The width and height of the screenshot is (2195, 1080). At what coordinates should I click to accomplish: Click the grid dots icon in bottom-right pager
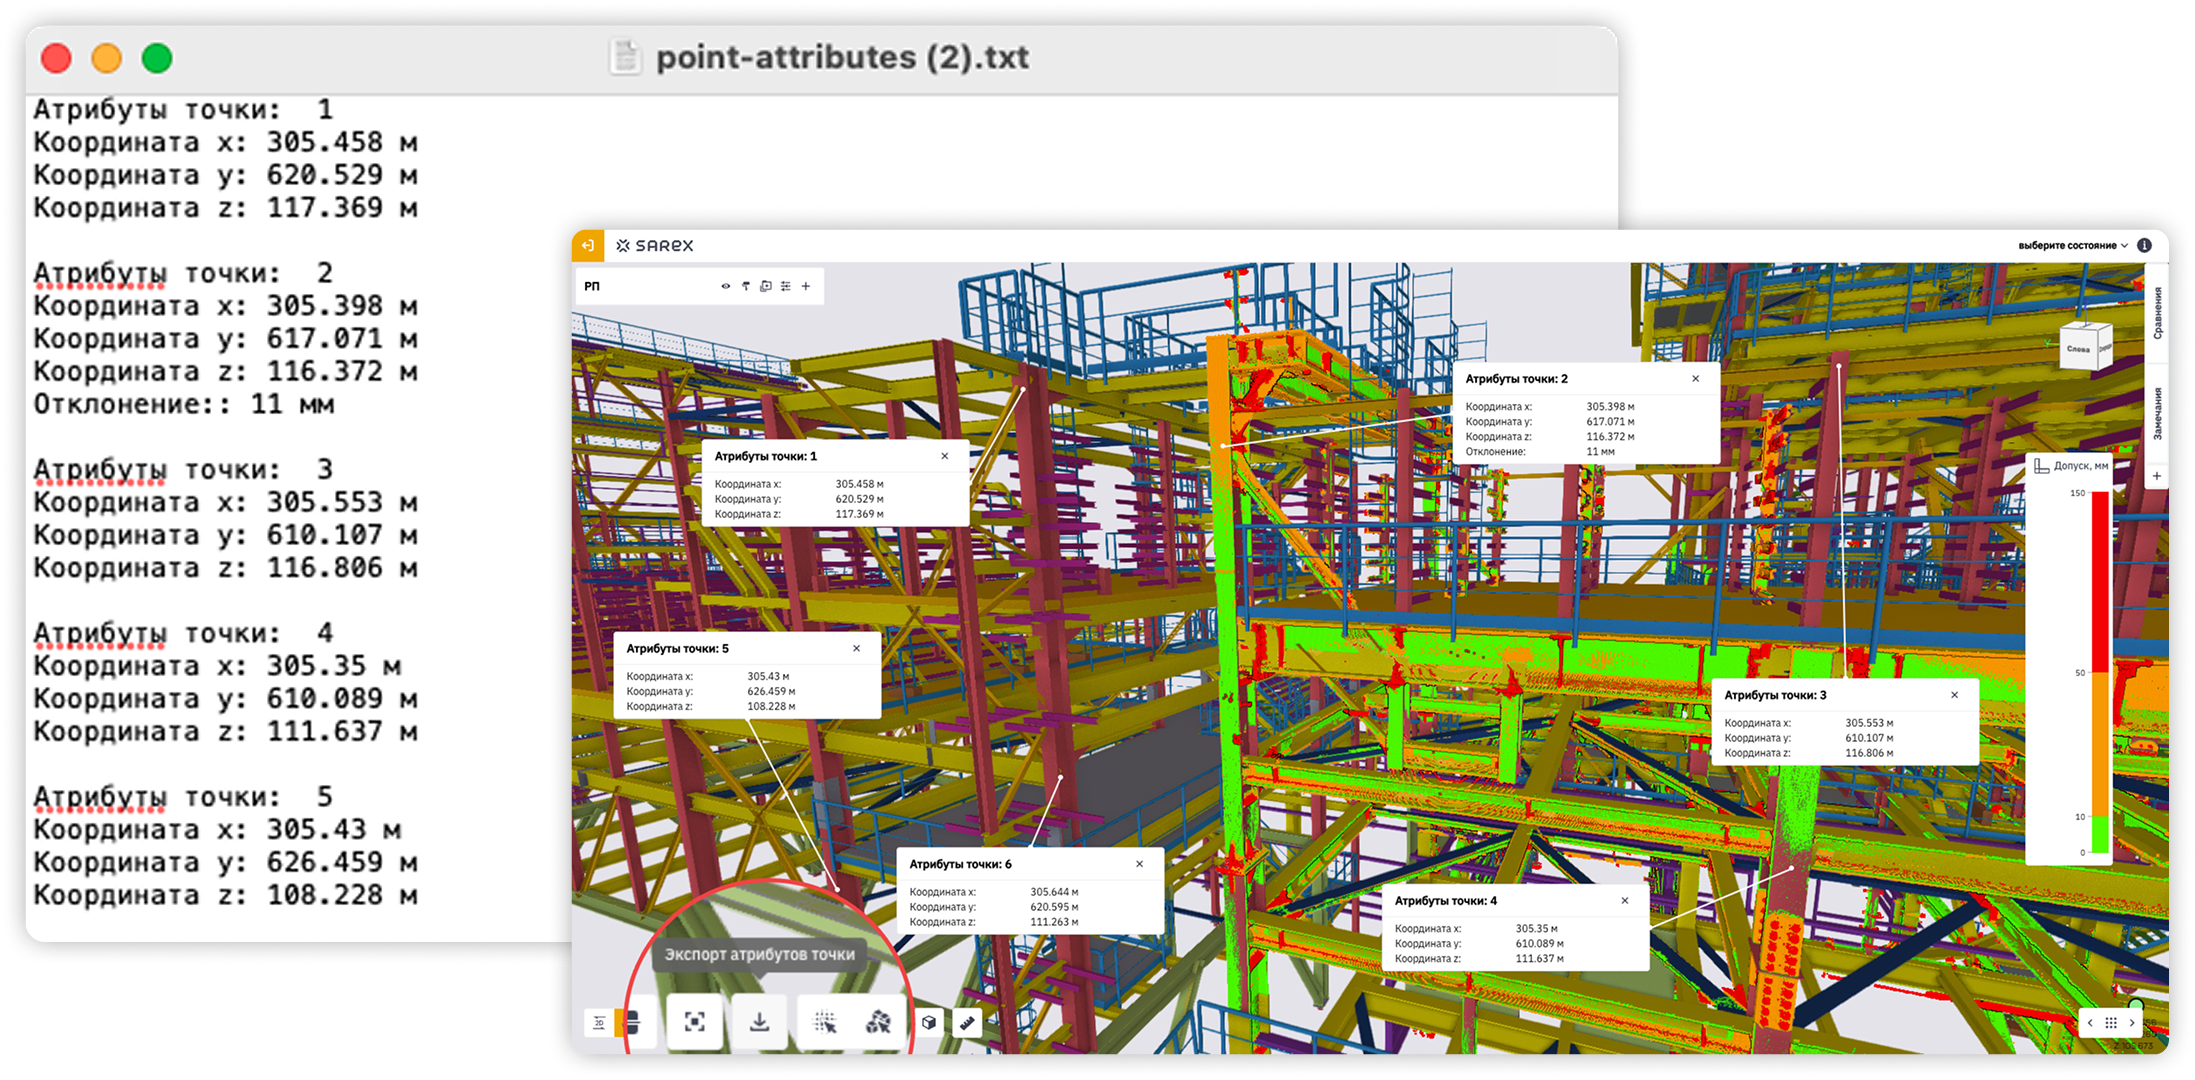[x=2111, y=1023]
